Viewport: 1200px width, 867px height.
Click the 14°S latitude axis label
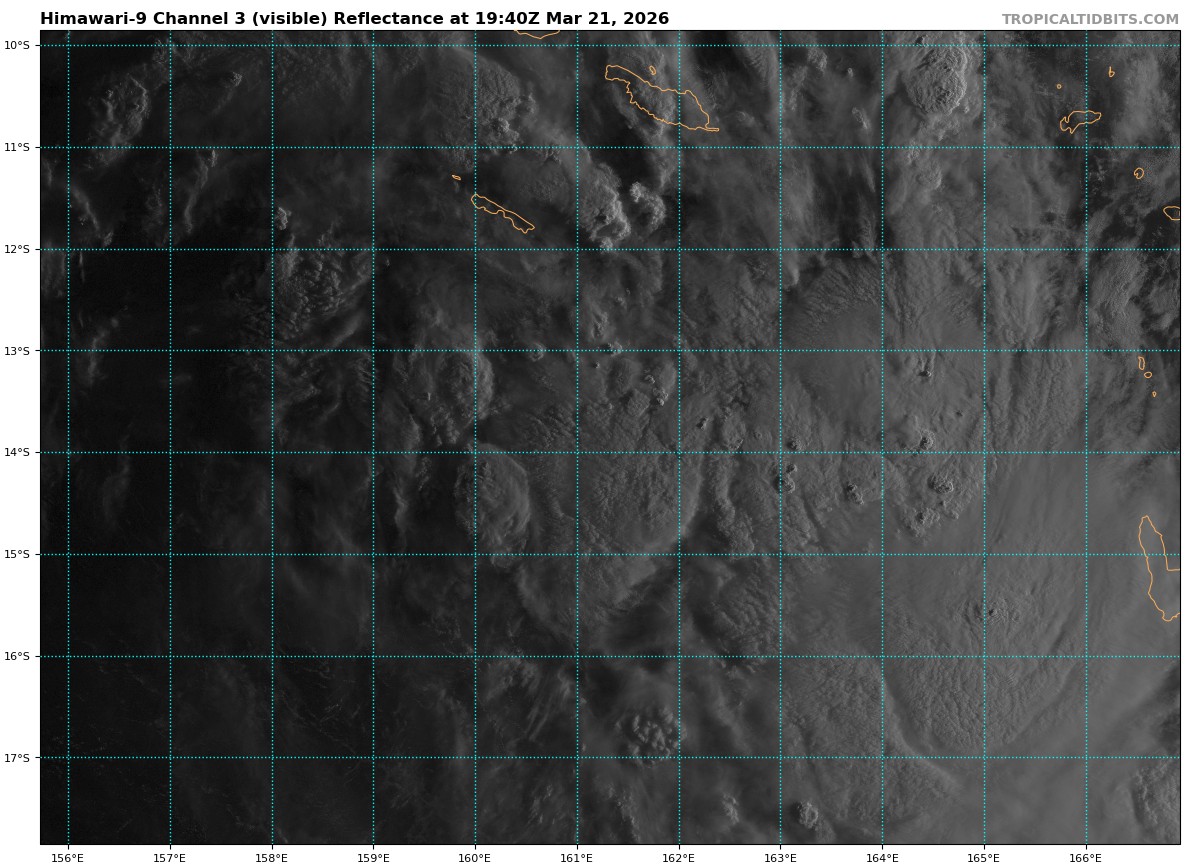(17, 452)
